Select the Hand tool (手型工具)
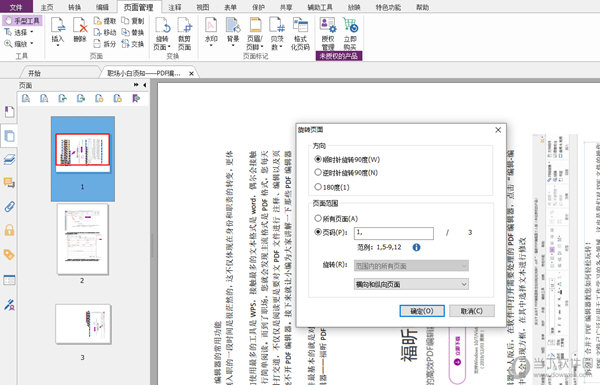The image size is (600, 385). [x=21, y=21]
